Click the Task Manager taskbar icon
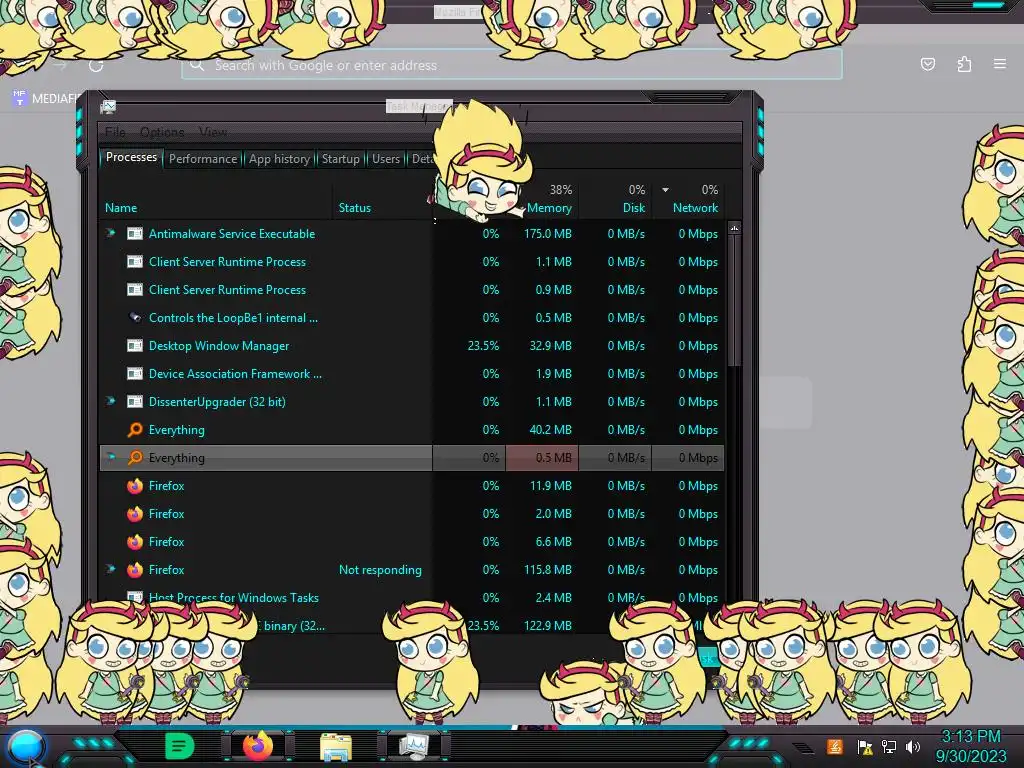Image resolution: width=1024 pixels, height=768 pixels. click(x=414, y=747)
